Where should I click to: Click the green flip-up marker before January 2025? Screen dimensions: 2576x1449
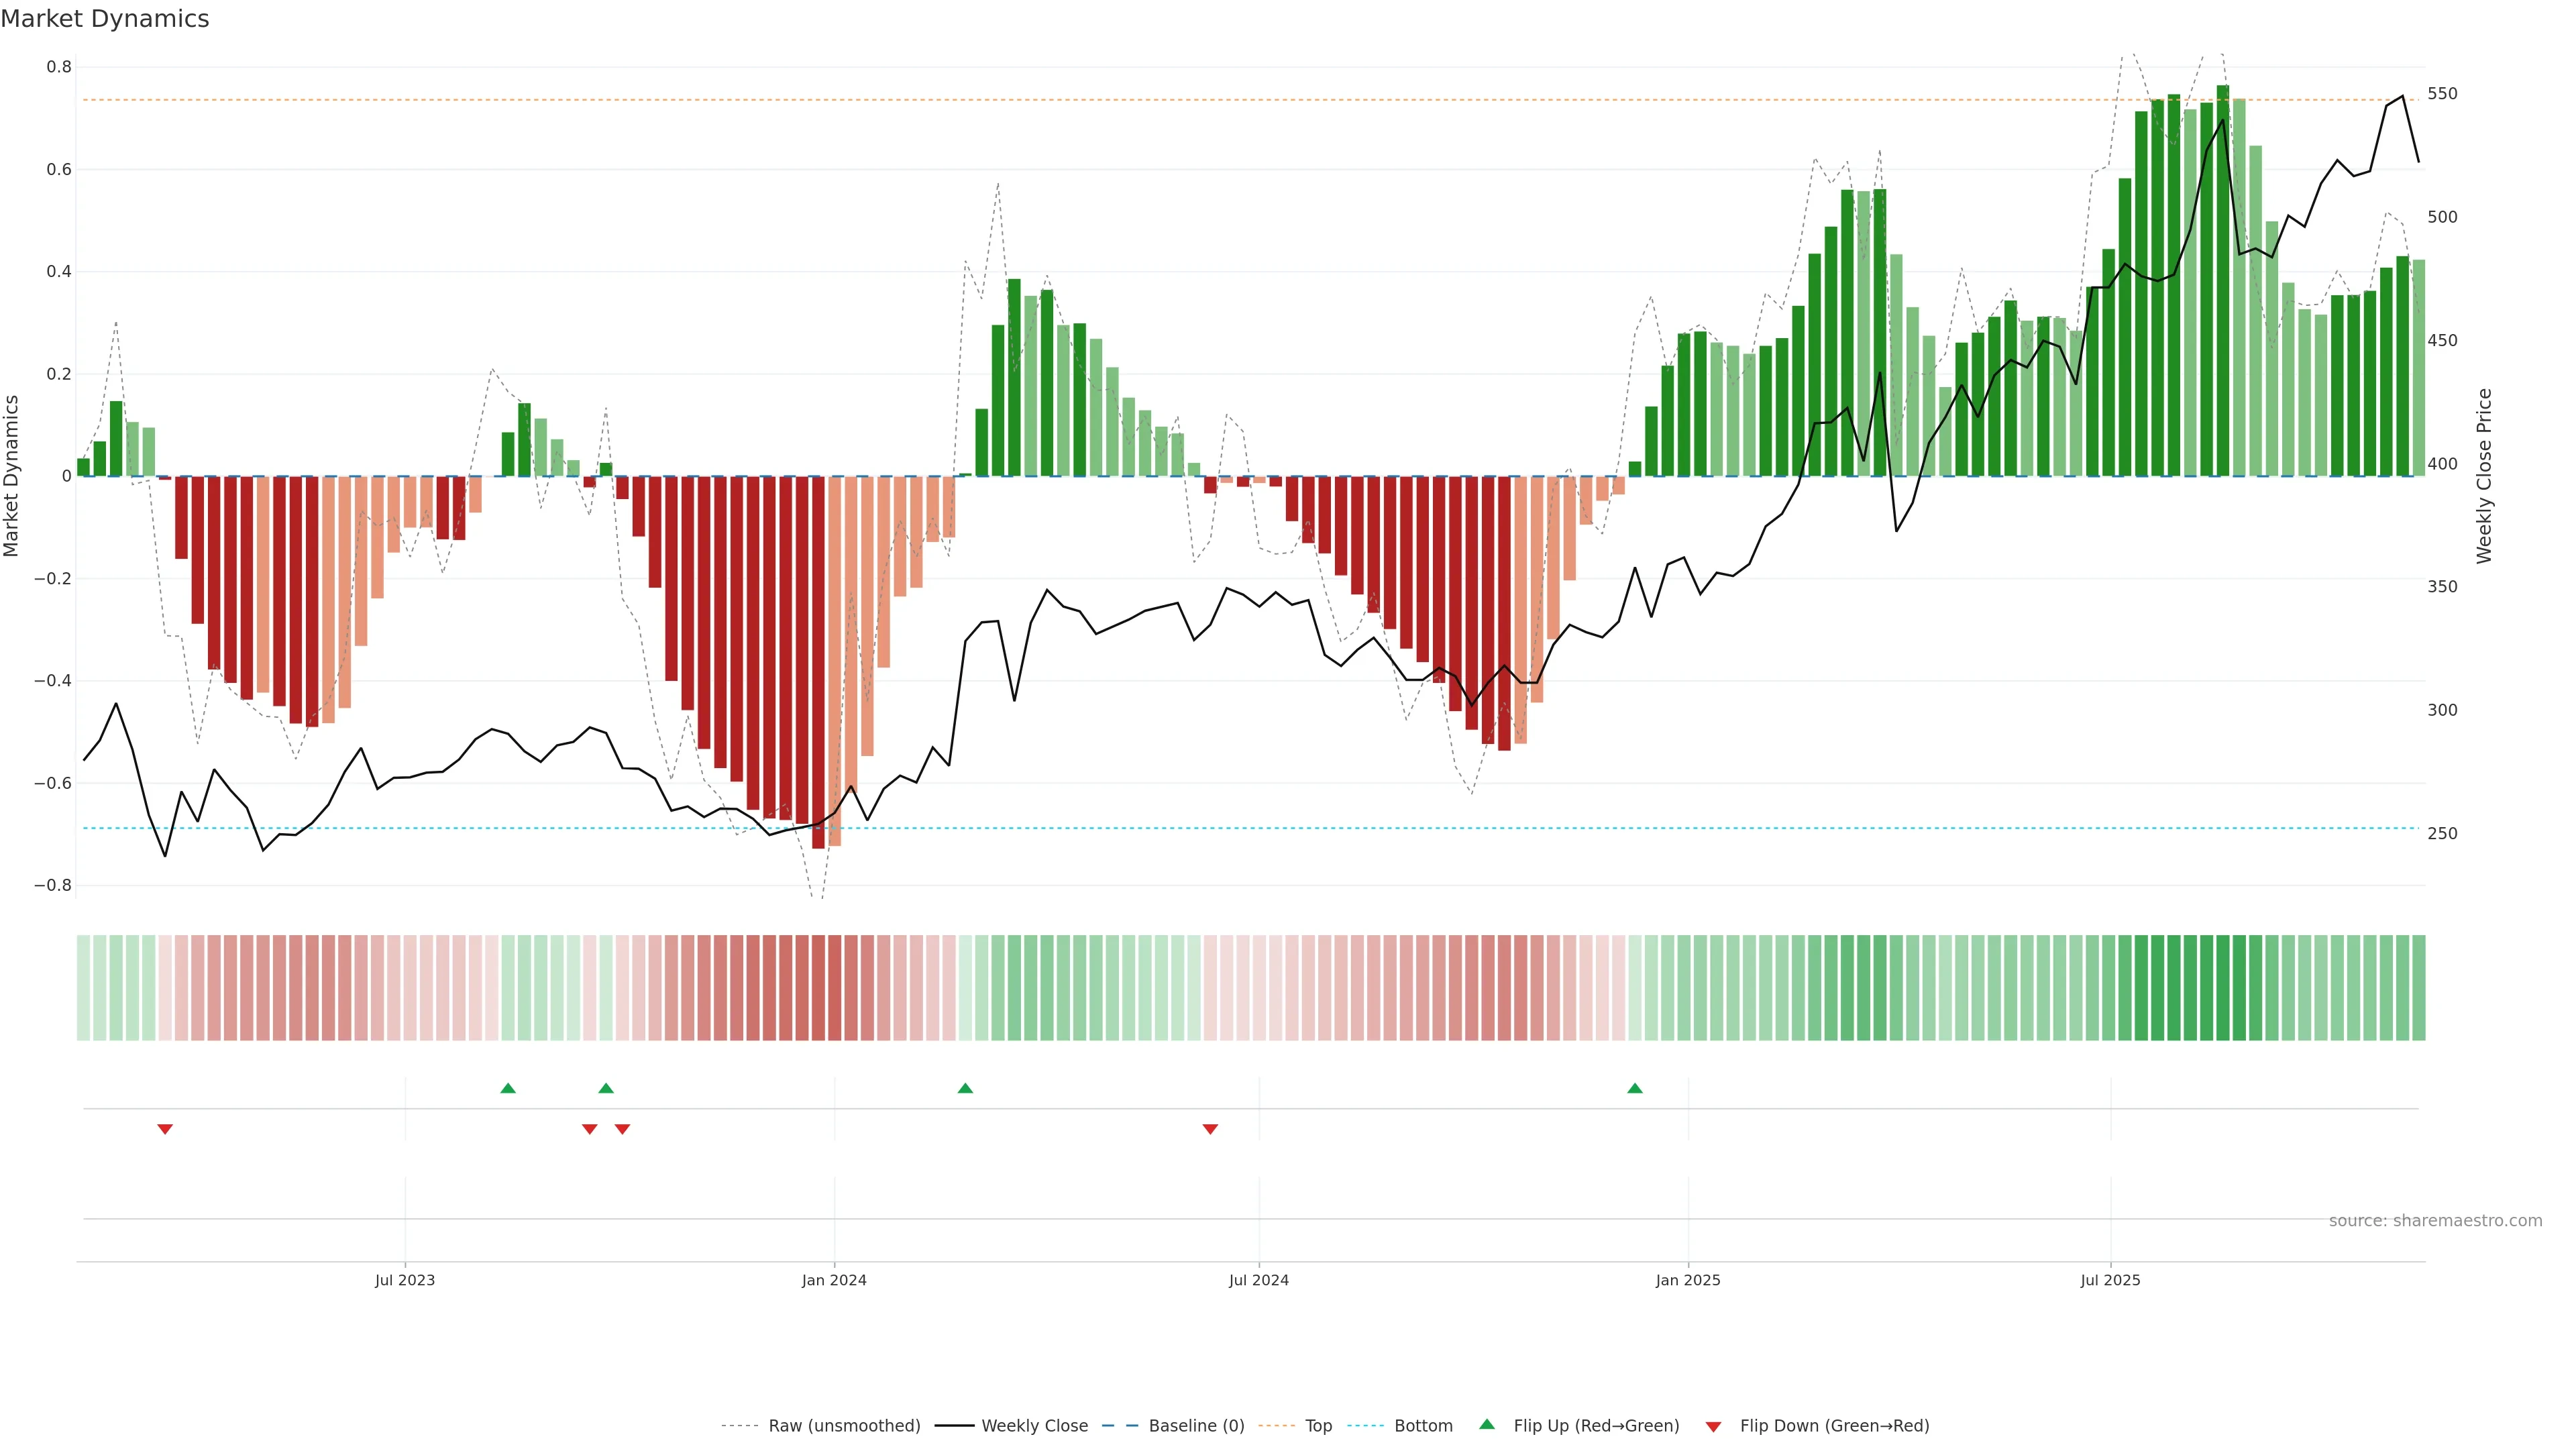[1635, 1088]
